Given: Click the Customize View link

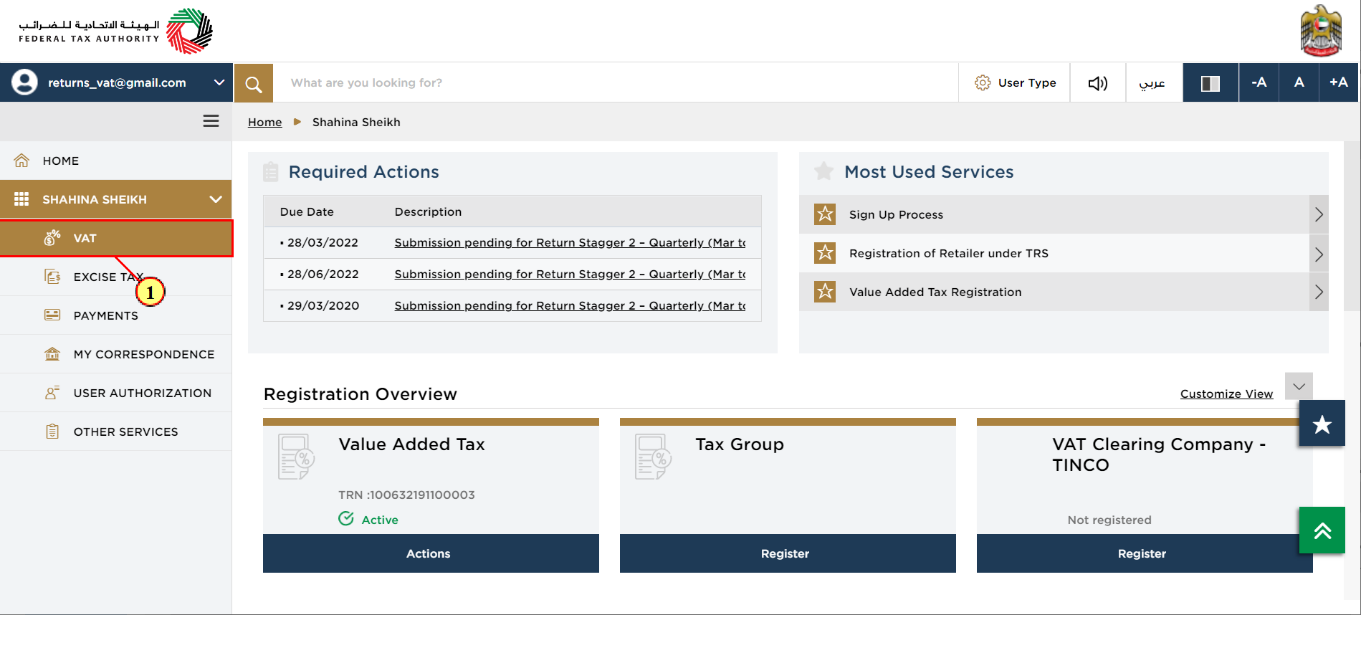Looking at the screenshot, I should click(x=1226, y=394).
